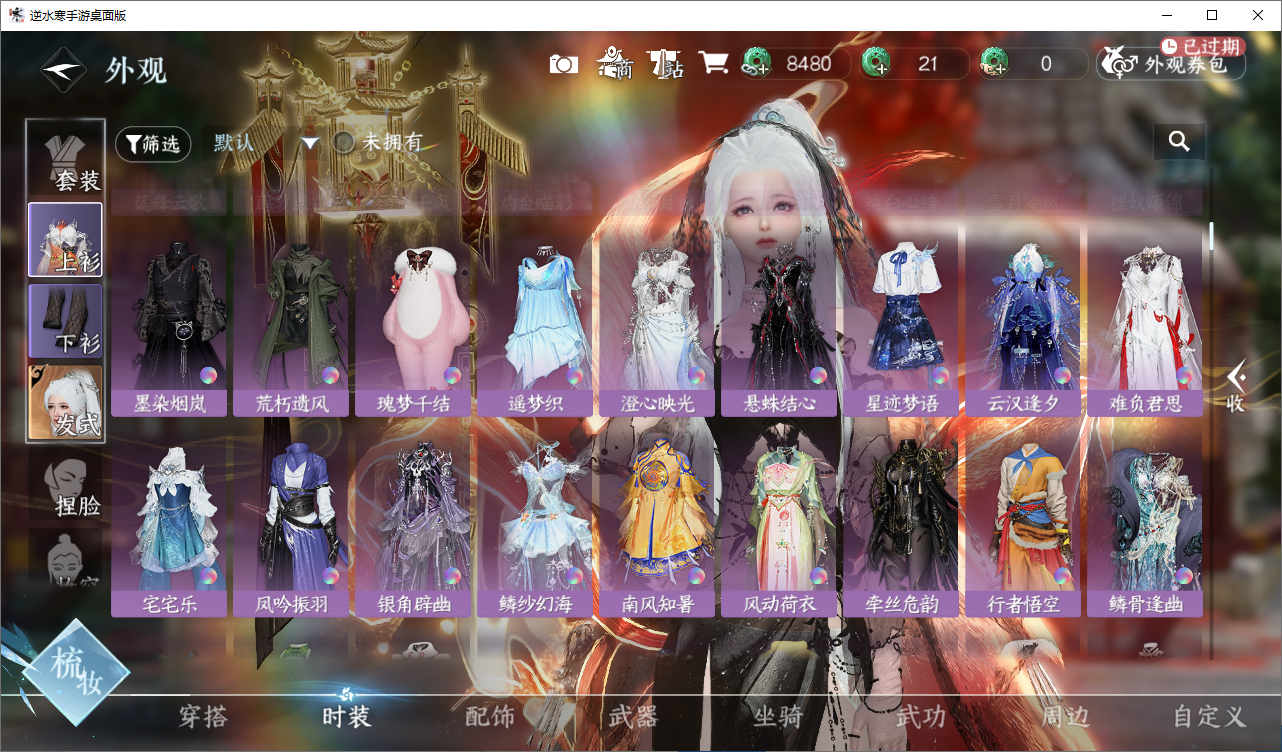Click the dye icon on 瑰梦千结

(x=452, y=376)
